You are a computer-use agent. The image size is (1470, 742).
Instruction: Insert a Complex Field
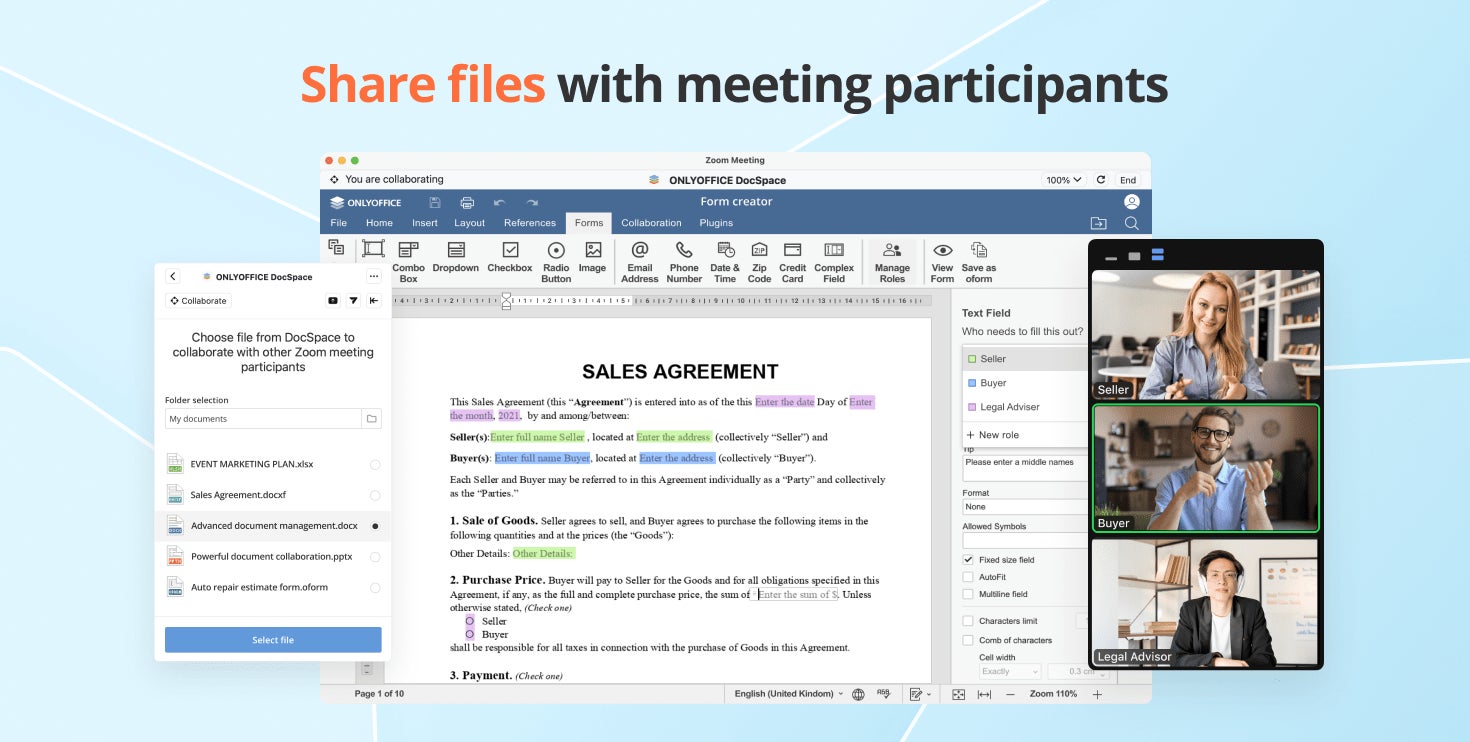(x=834, y=262)
